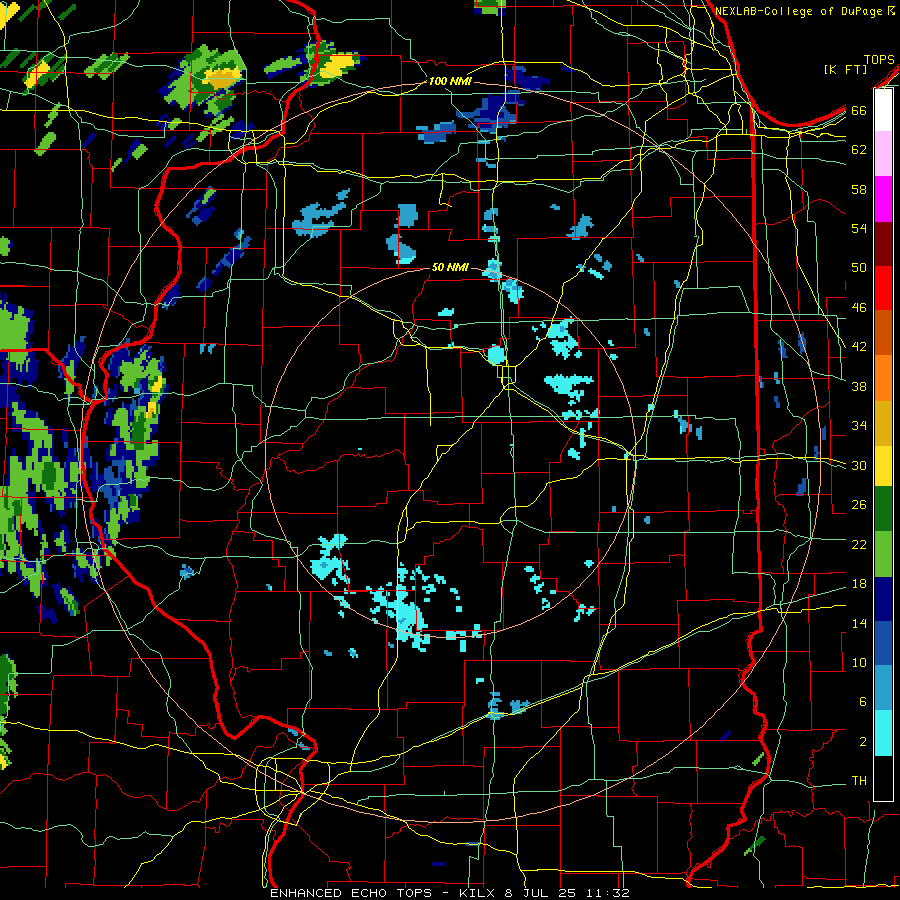Click the maroon swatch on the color scale
Screen dimensions: 900x900
coord(883,244)
